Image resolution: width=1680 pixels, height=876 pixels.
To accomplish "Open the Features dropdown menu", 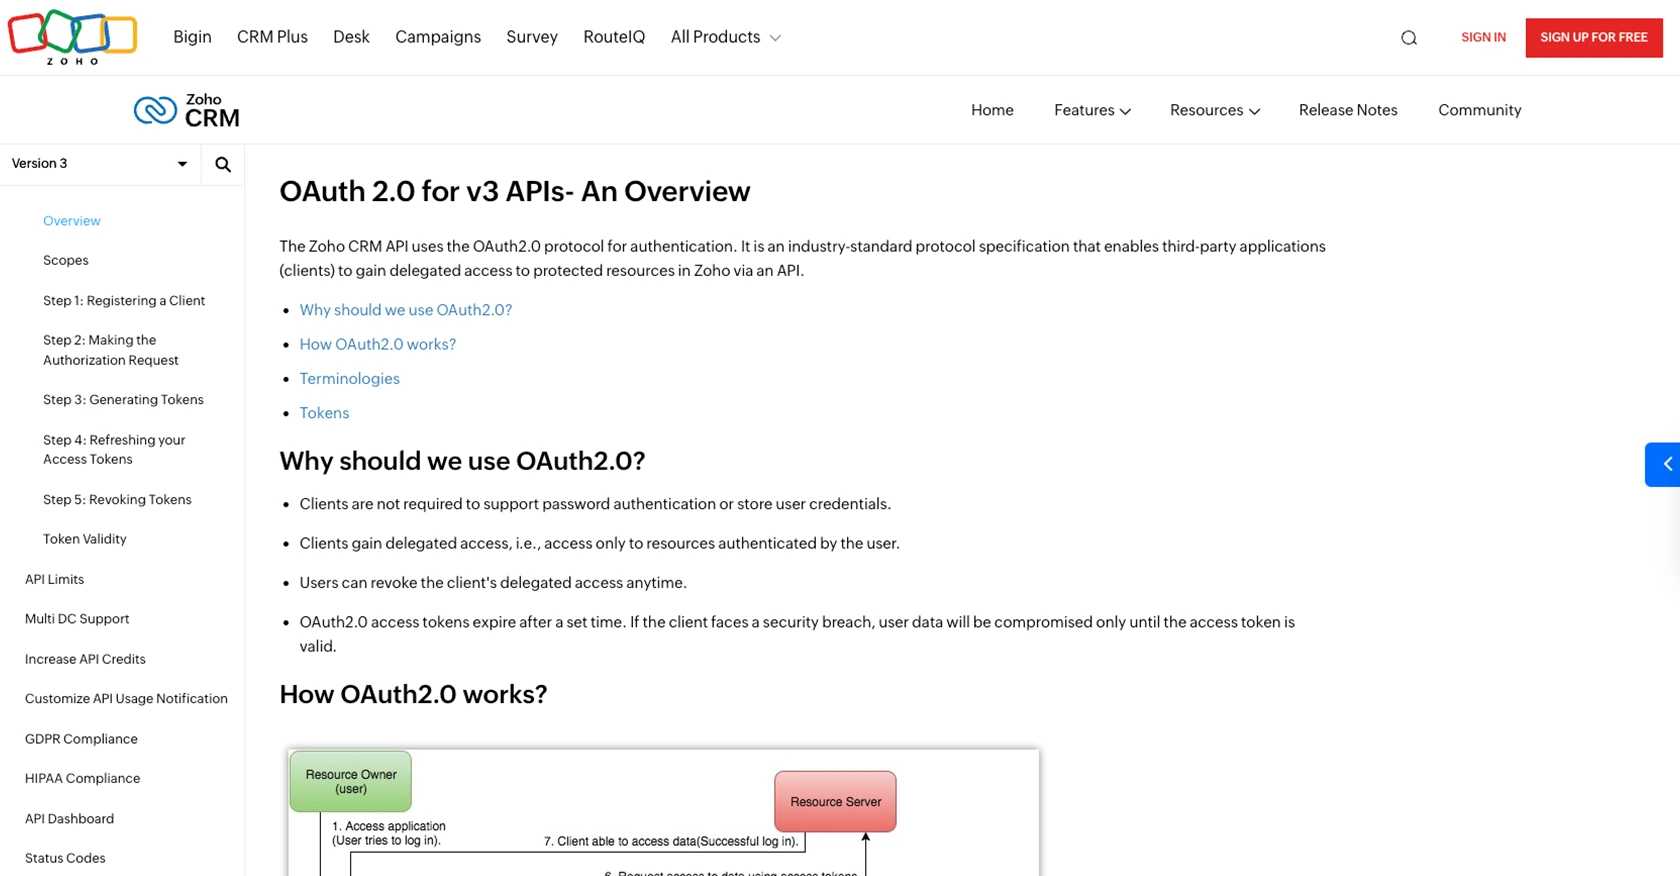I will coord(1092,110).
